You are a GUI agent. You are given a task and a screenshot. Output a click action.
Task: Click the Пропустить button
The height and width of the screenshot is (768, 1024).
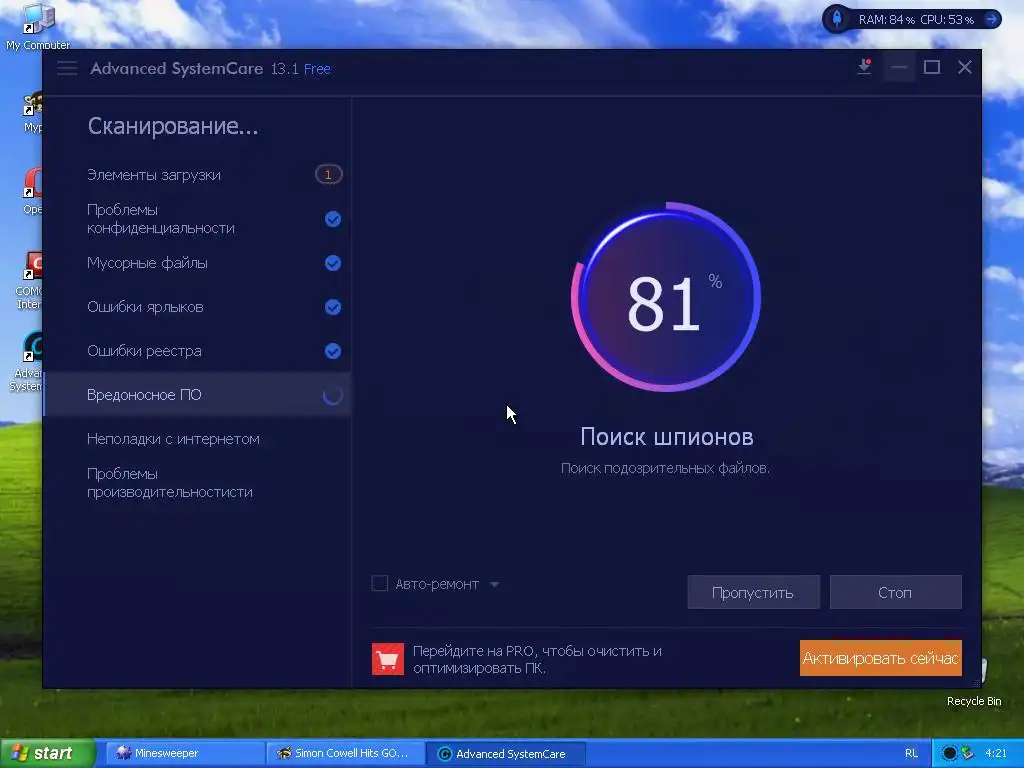(x=753, y=592)
